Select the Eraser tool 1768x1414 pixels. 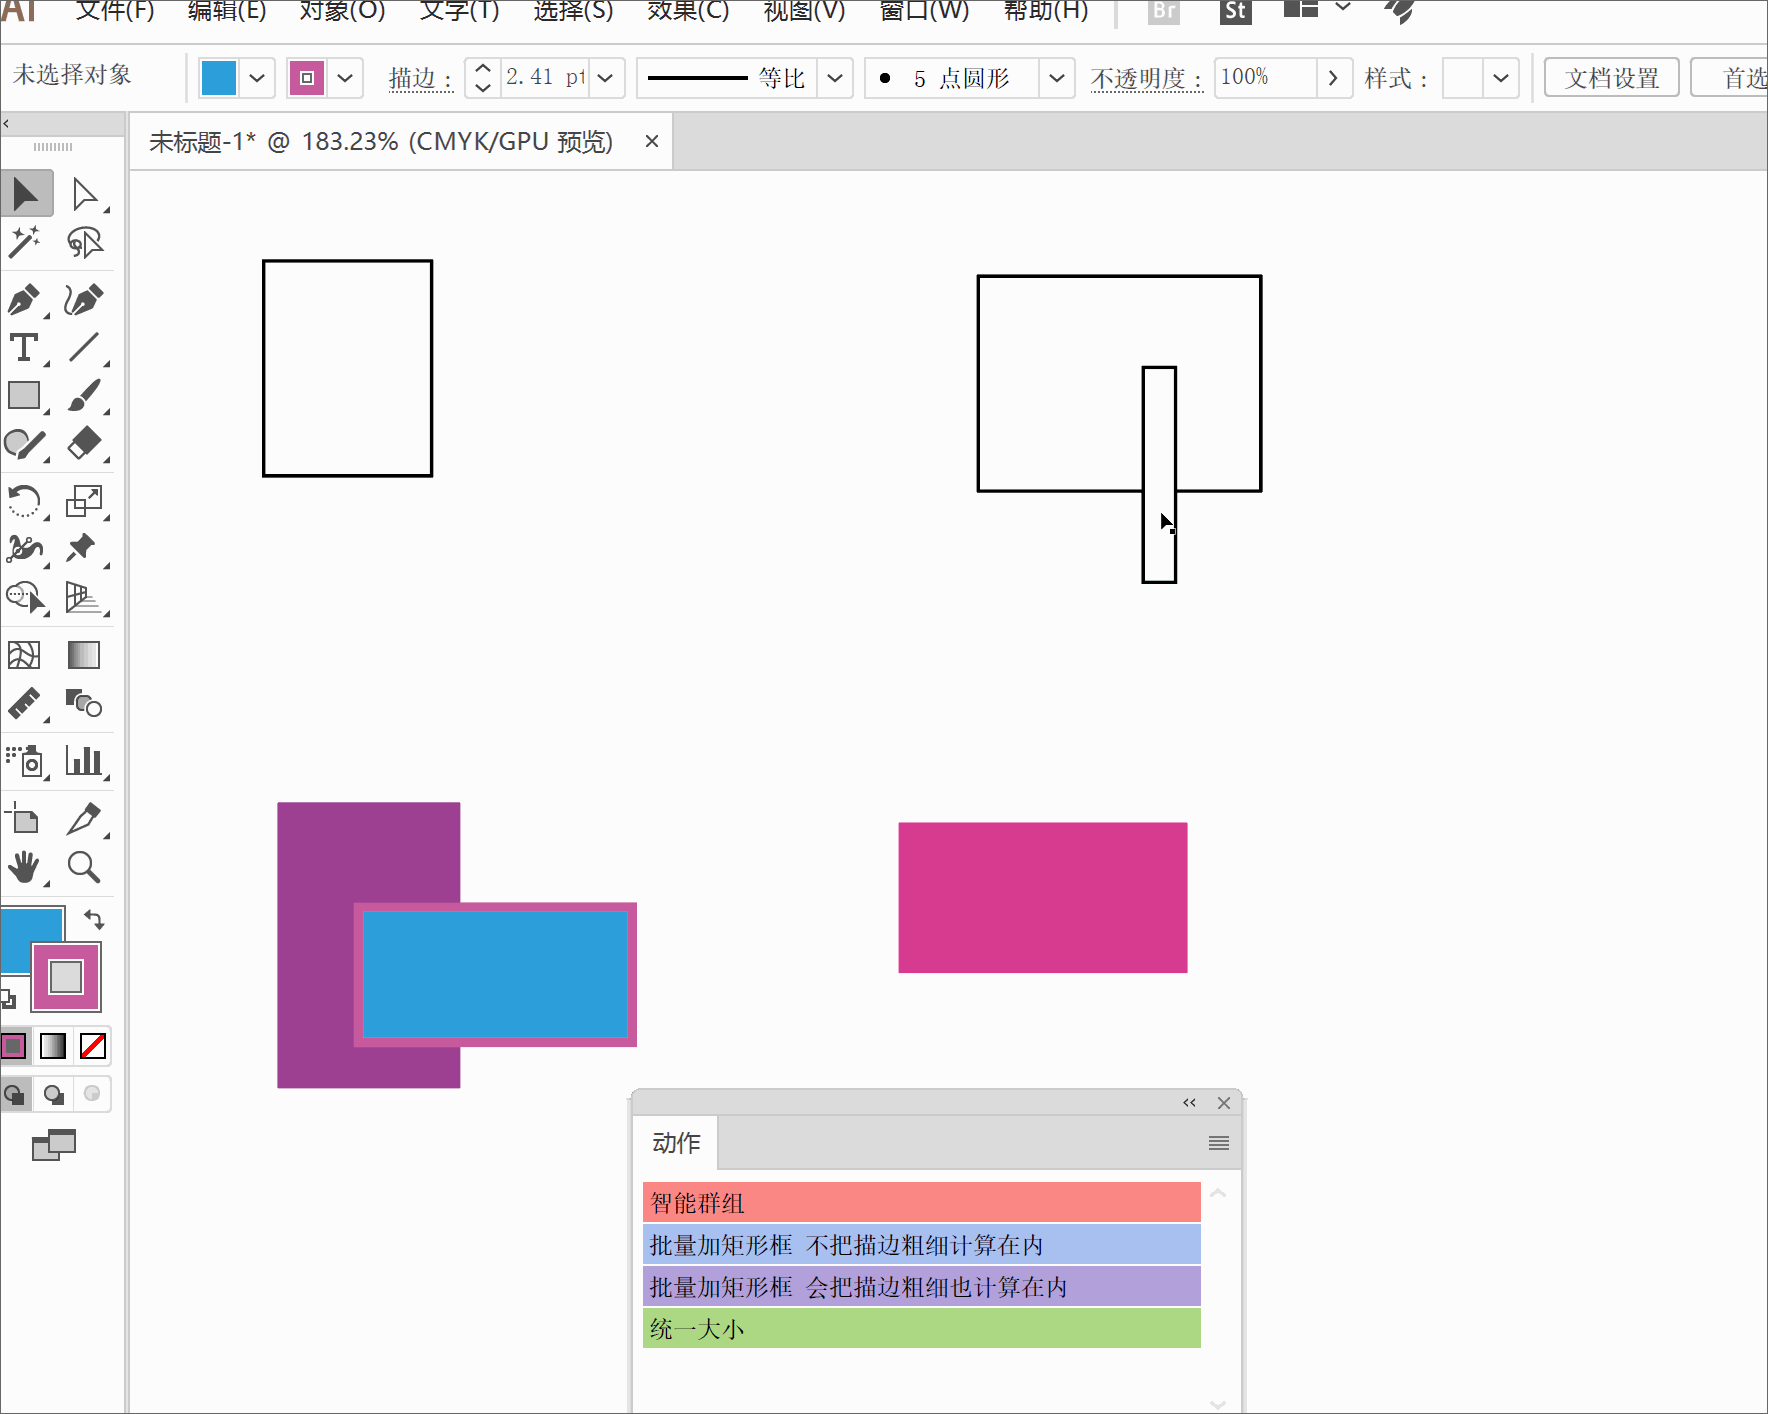click(84, 444)
